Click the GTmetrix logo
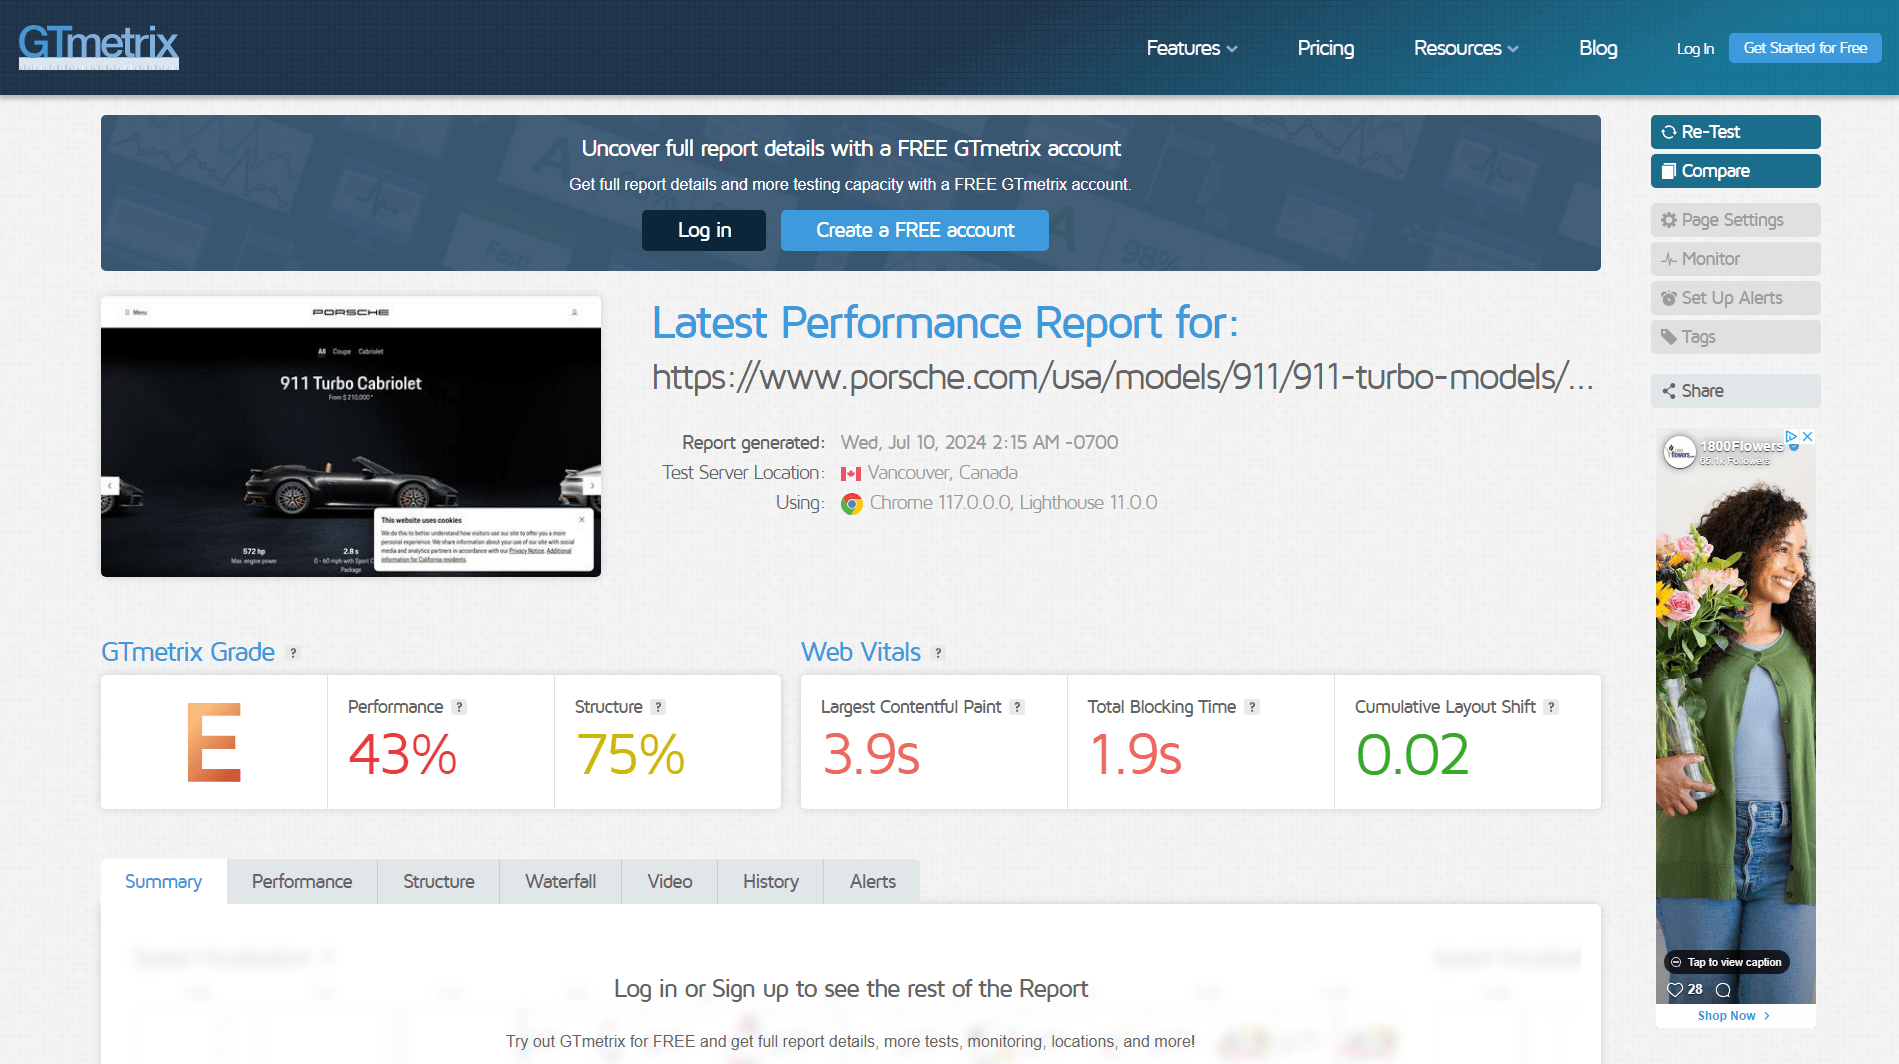Viewport: 1899px width, 1064px height. 99,46
